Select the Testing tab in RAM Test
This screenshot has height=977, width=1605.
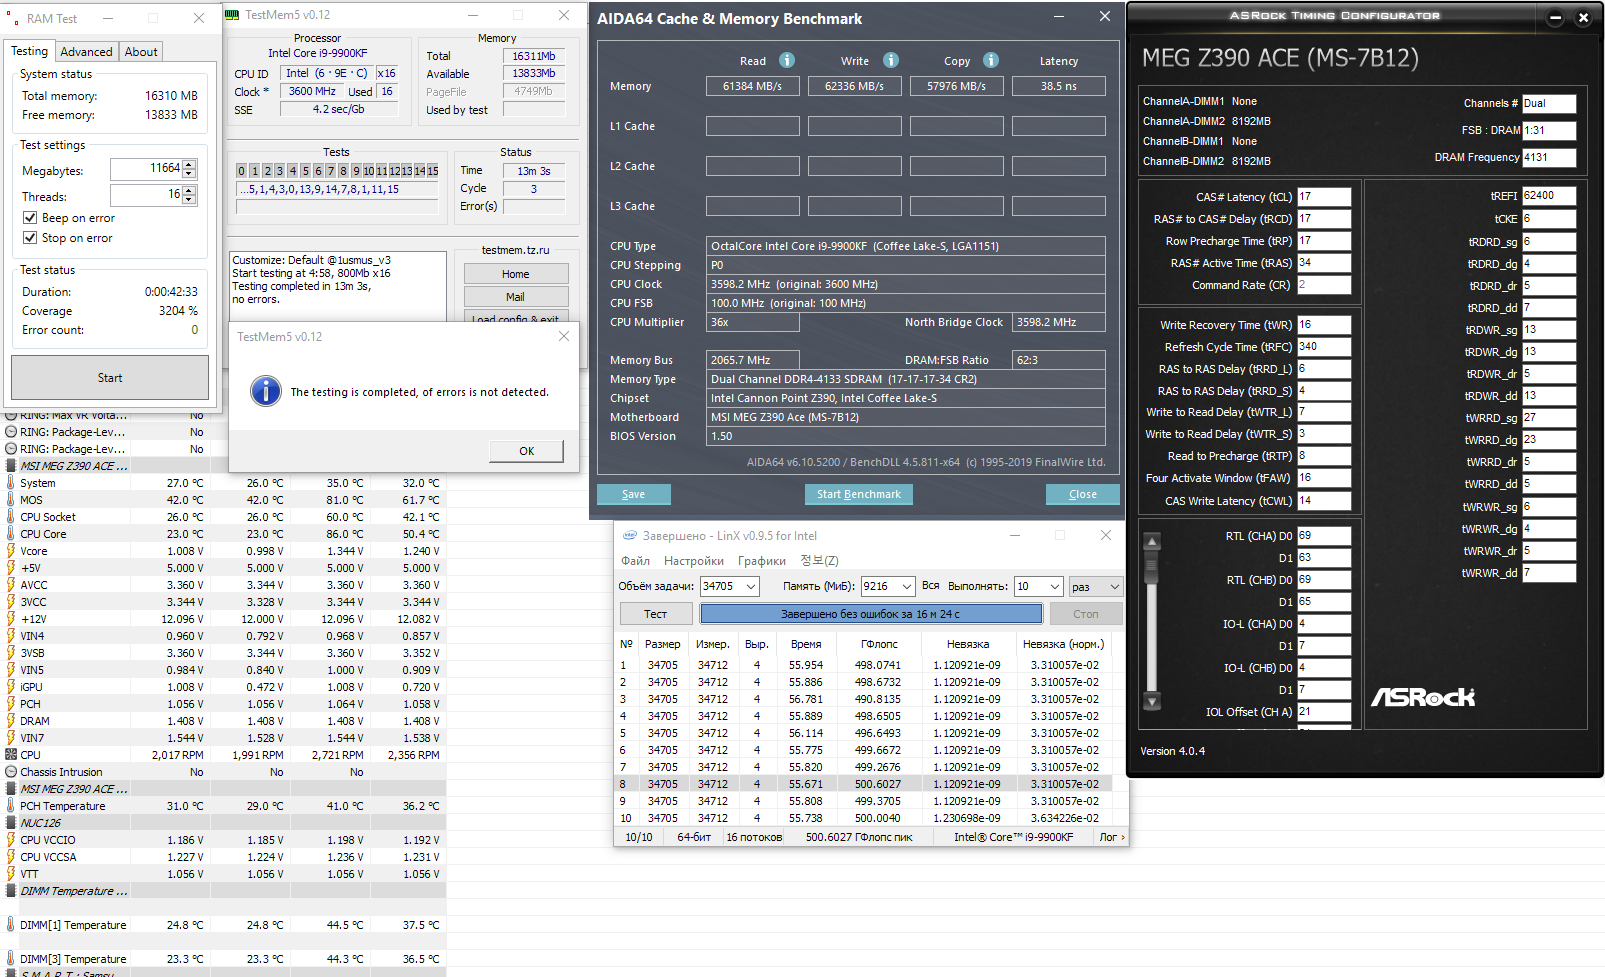[29, 51]
